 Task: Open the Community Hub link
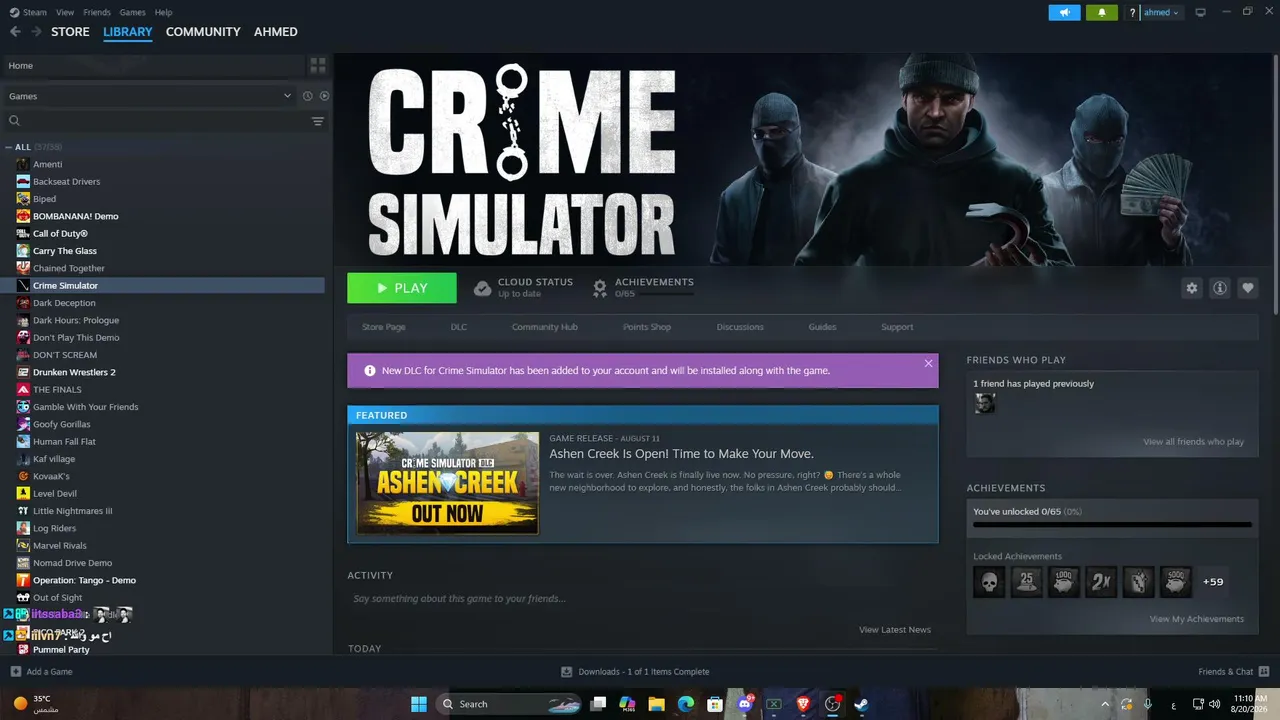(545, 327)
